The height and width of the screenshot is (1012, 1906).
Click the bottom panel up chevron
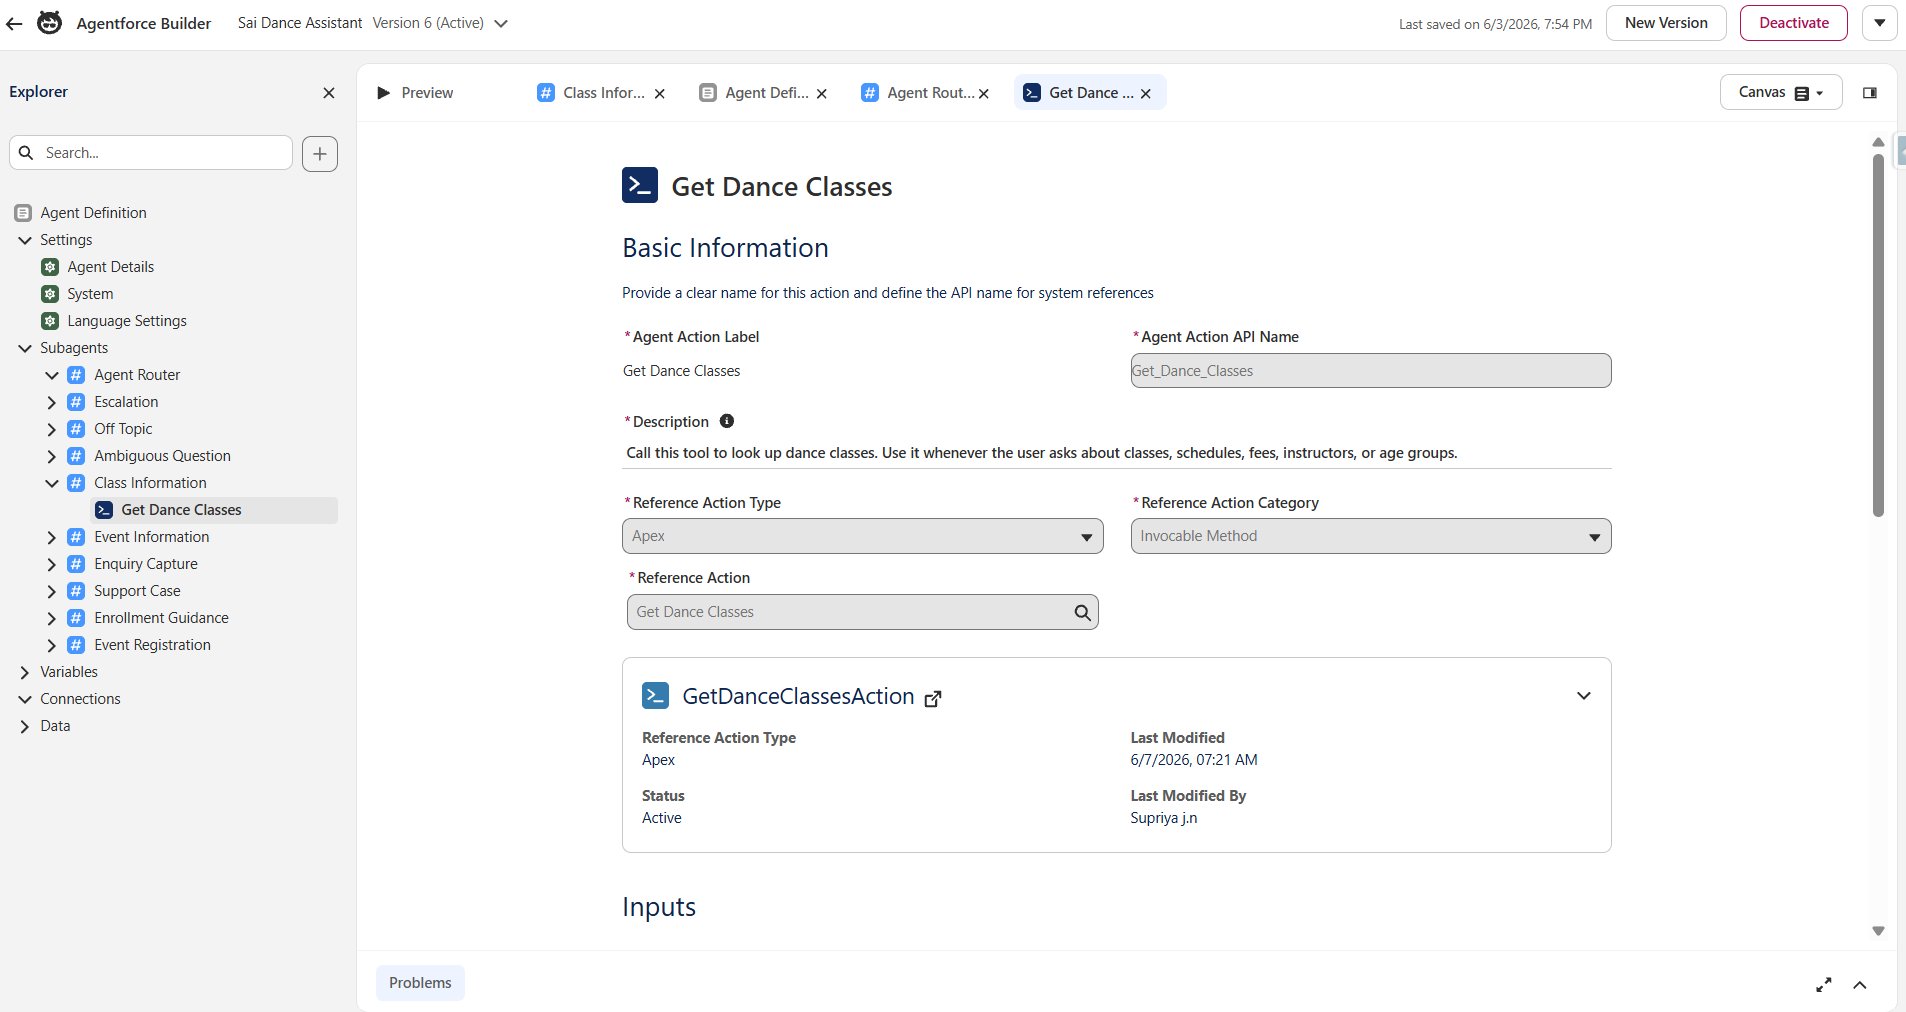tap(1860, 985)
